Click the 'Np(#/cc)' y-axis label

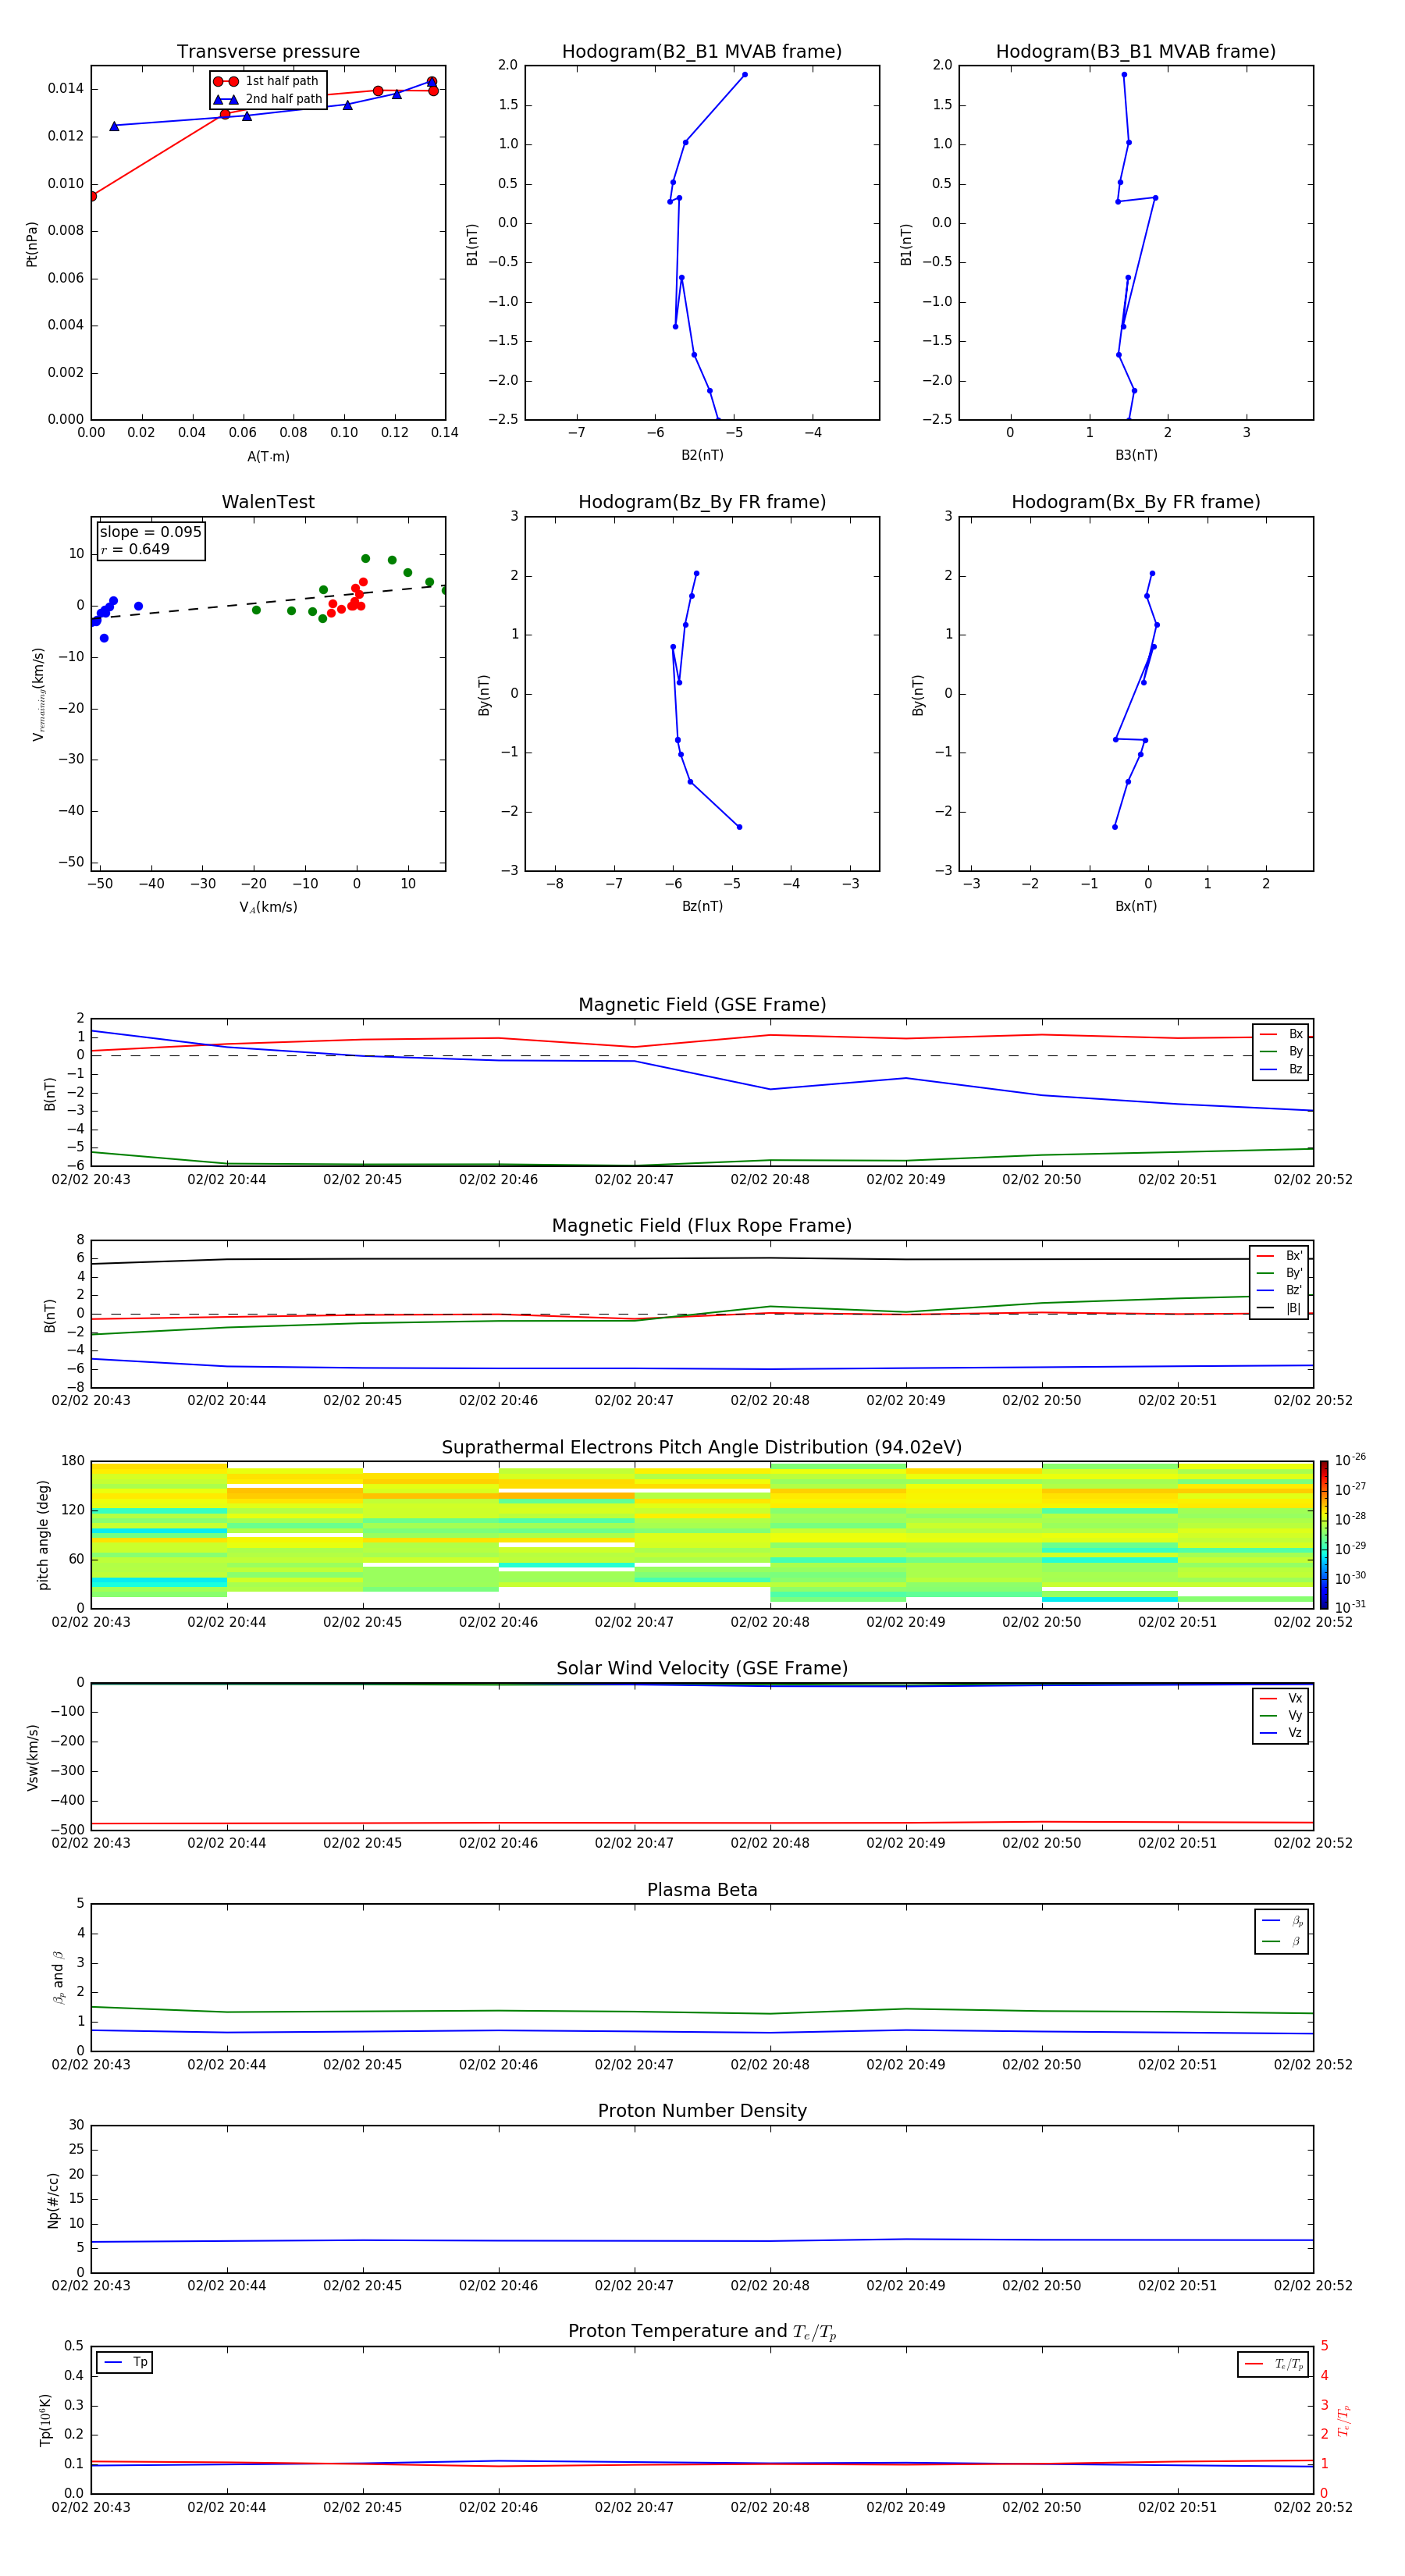pyautogui.click(x=53, y=2200)
